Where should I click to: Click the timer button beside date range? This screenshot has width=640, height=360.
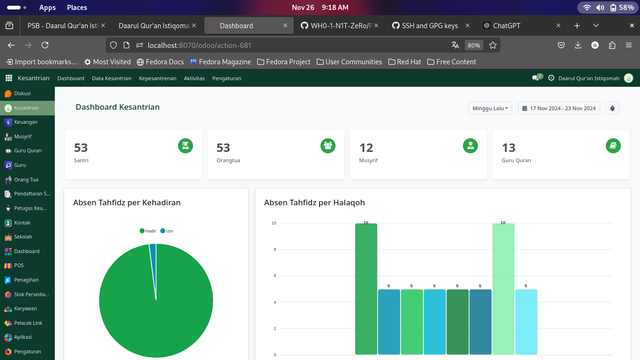pyautogui.click(x=612, y=108)
